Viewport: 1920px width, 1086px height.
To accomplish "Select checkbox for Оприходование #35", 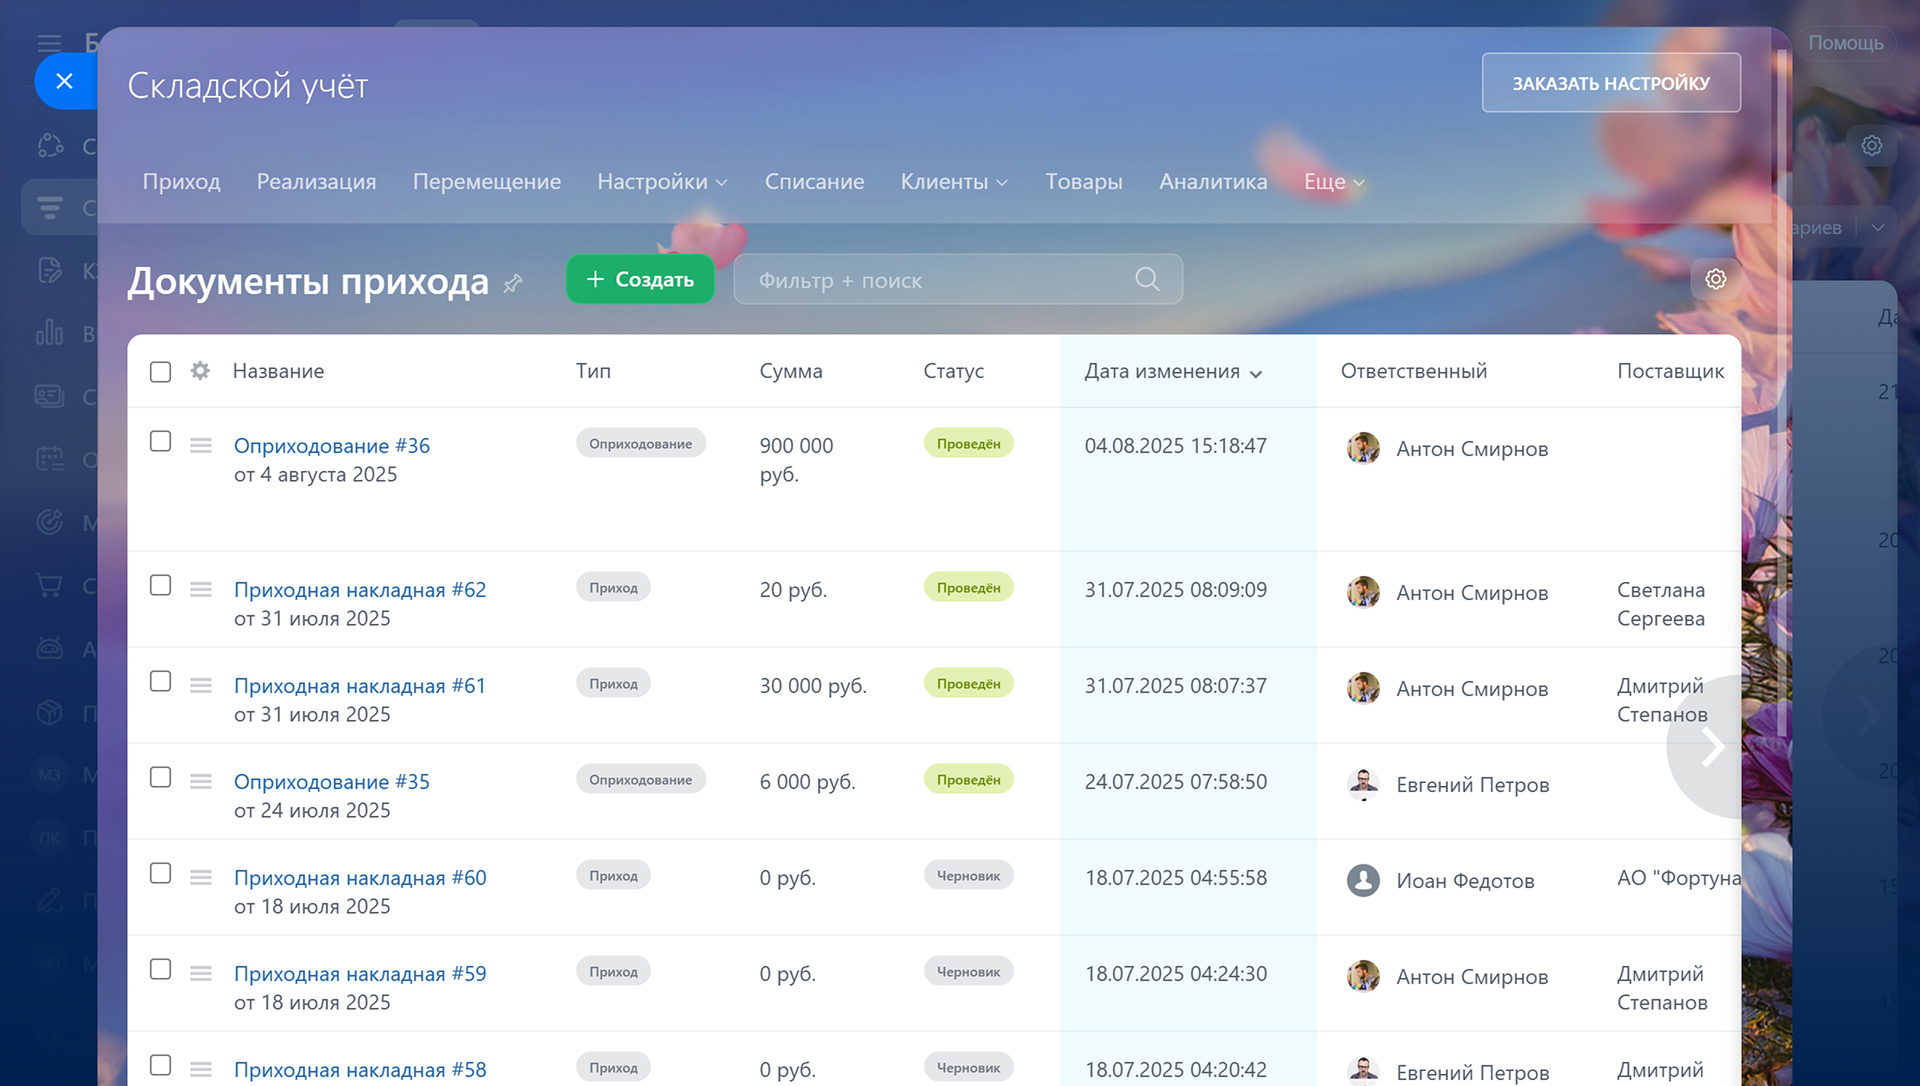I will 160,777.
